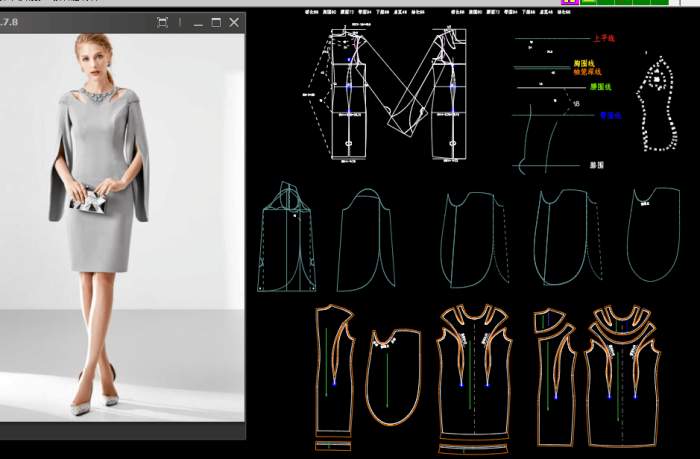Click the green swatch in top toolbar
Screen dimensions: 700x459
click(620, 3)
